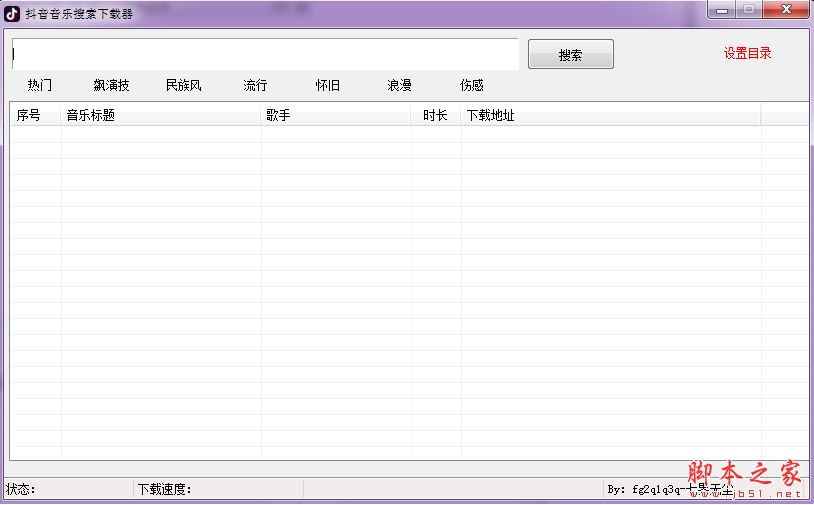Open the 设置目录 directory setting link
Viewport: 814px width, 505px height.
click(747, 53)
